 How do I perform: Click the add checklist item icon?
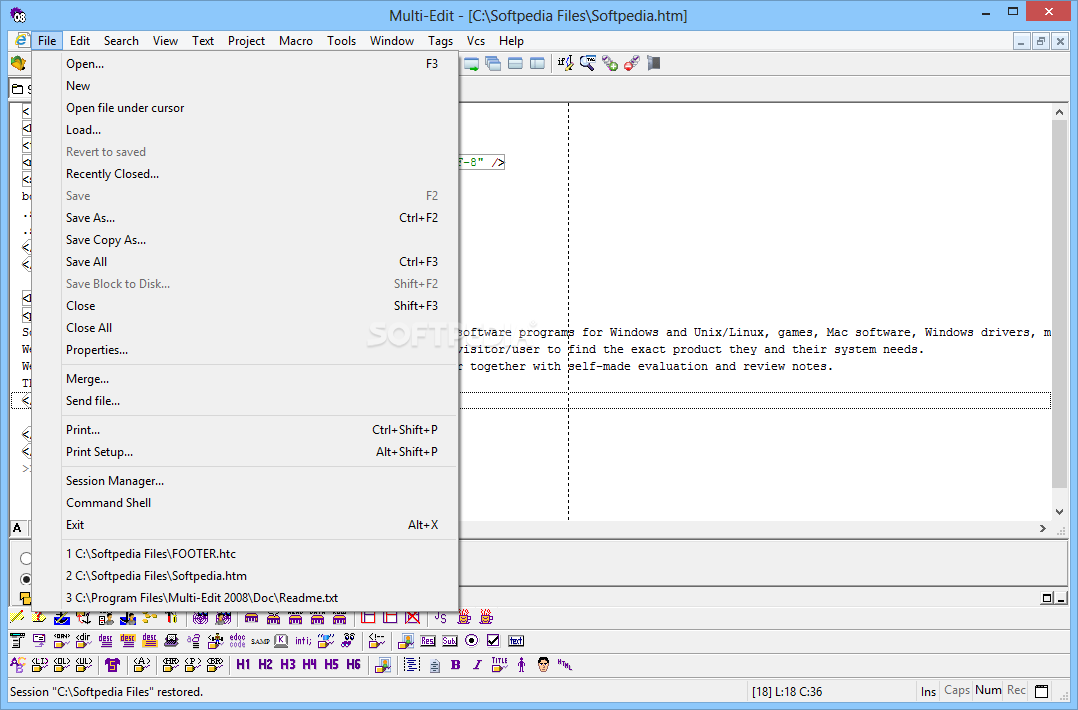[x=610, y=64]
